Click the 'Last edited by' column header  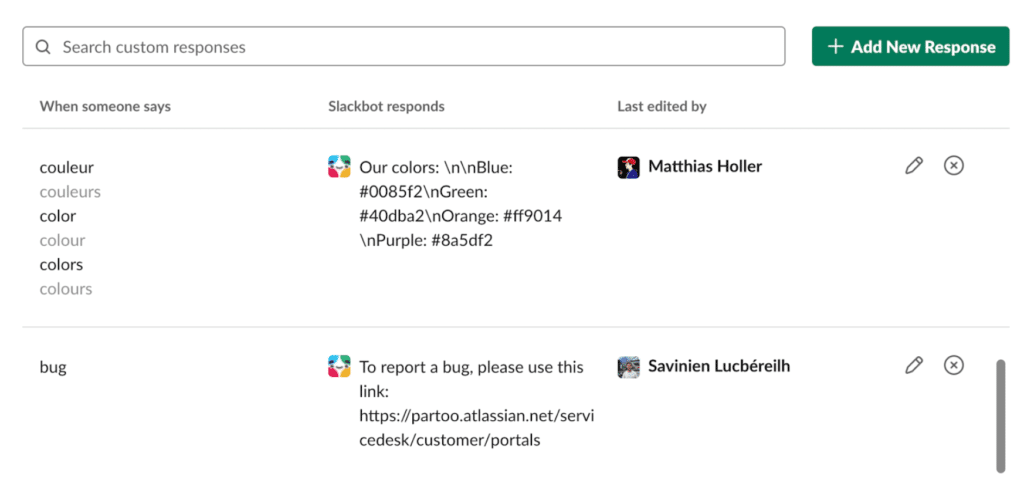coord(662,106)
